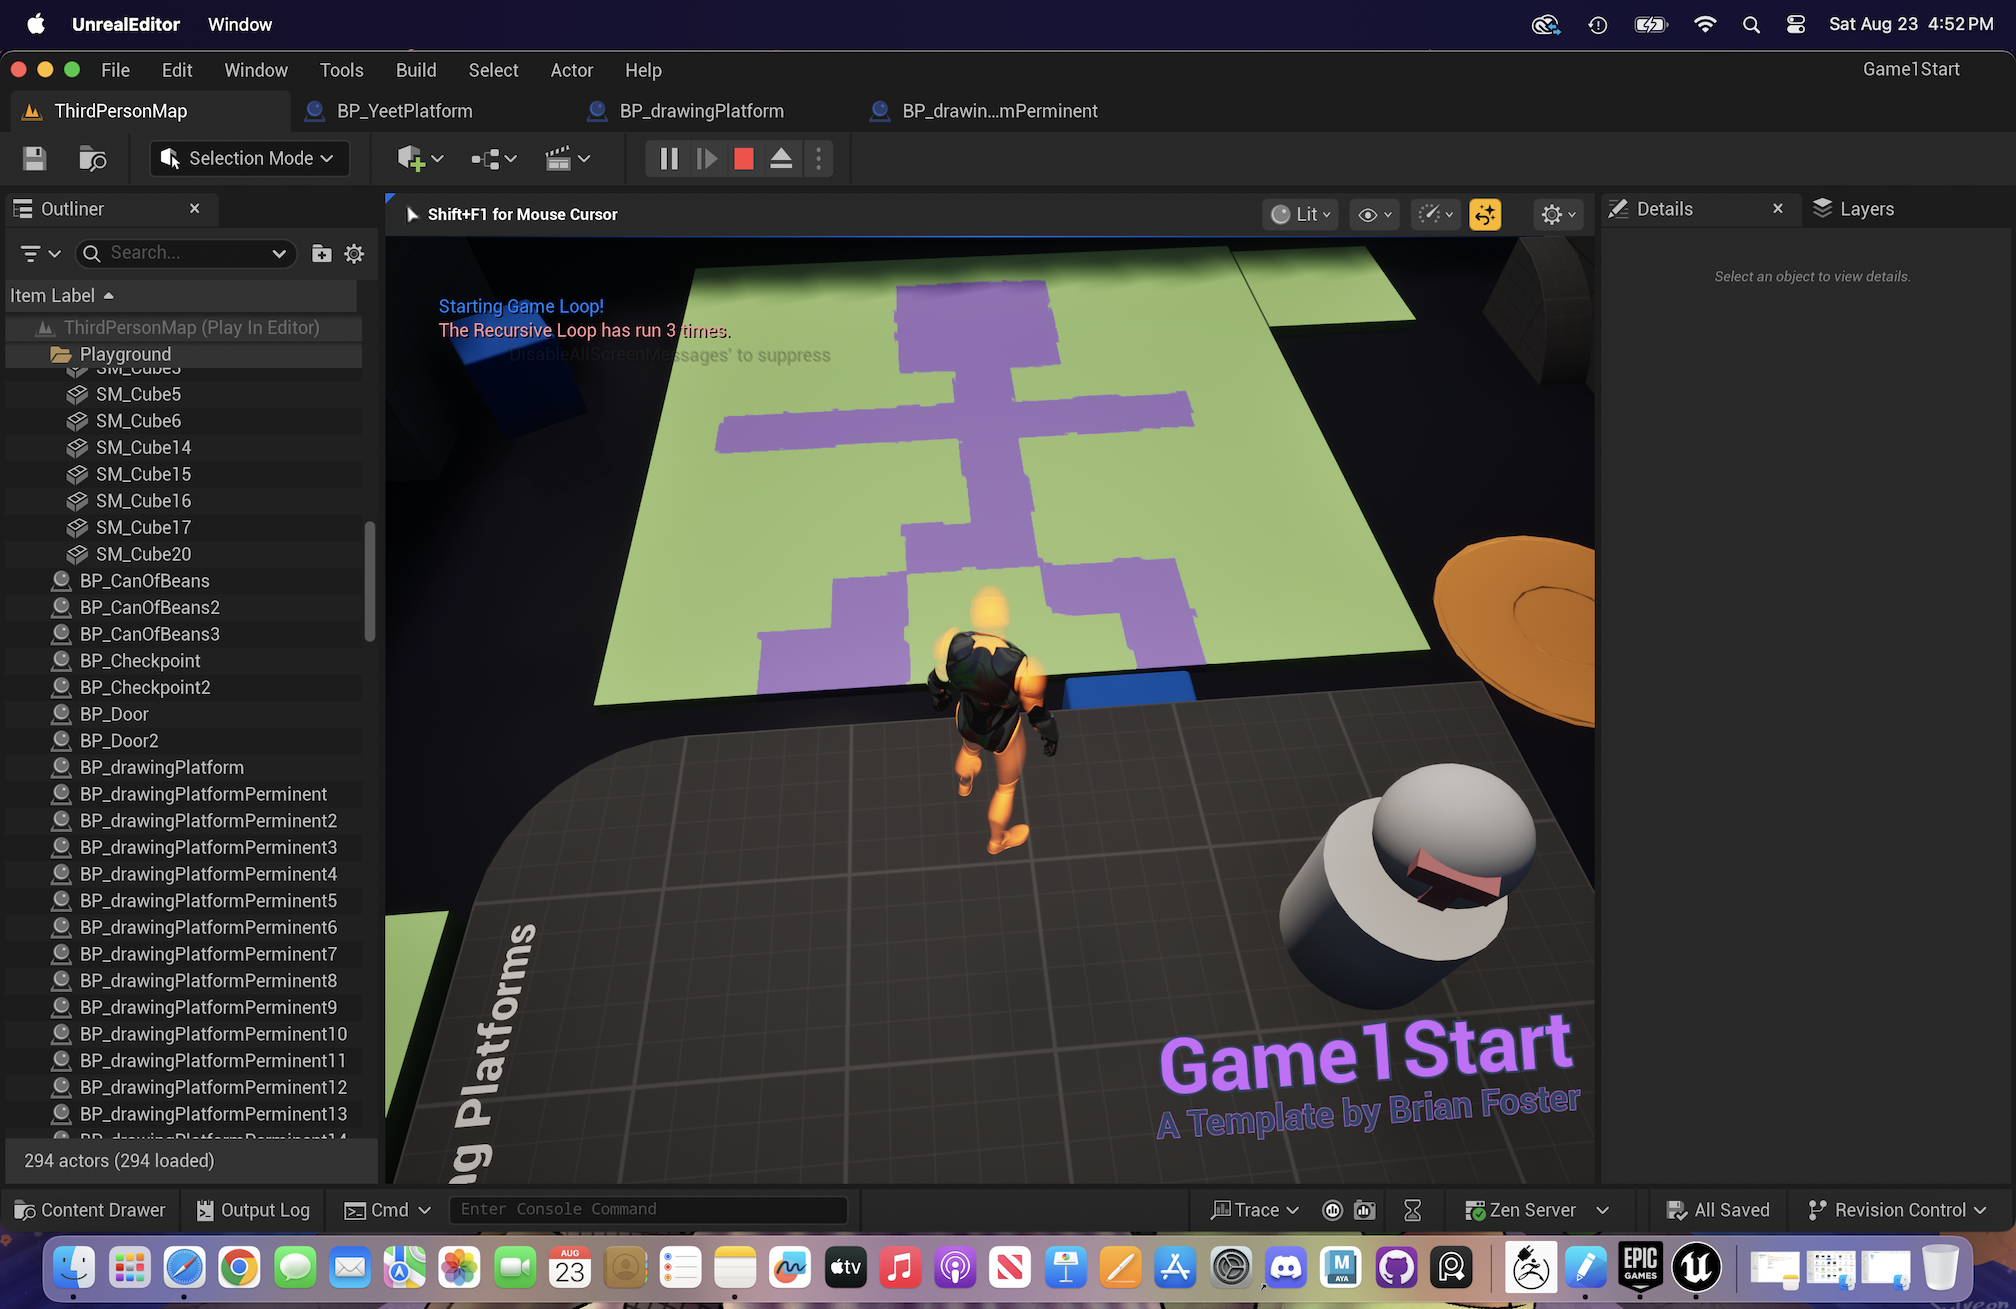The image size is (2016, 1309).
Task: Expand the Outliner search options arrow
Action: coord(279,254)
